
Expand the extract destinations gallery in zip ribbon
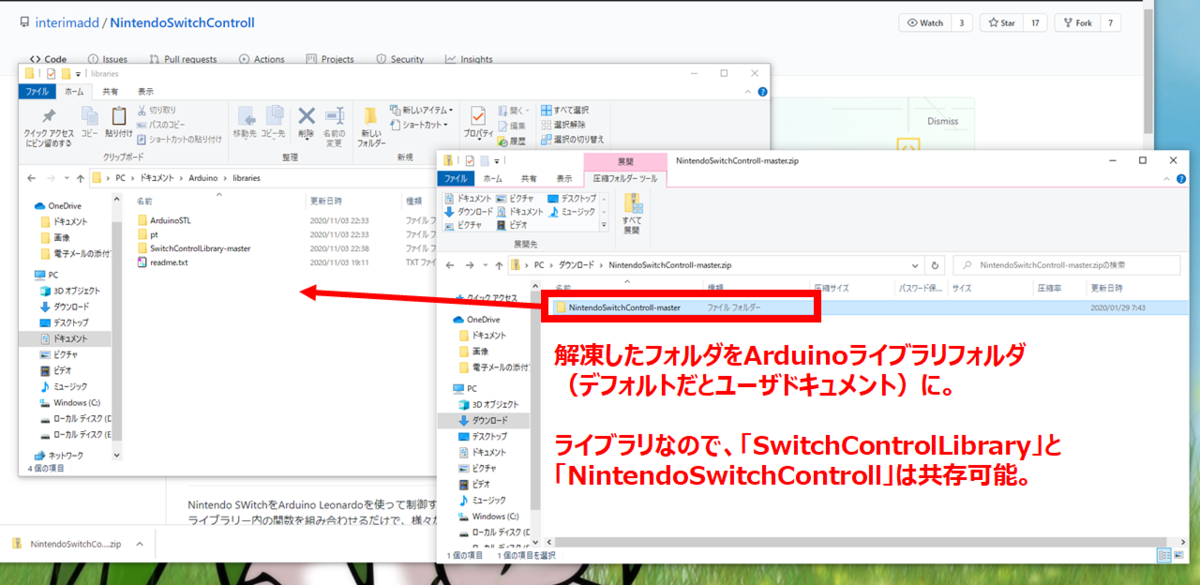coord(603,226)
